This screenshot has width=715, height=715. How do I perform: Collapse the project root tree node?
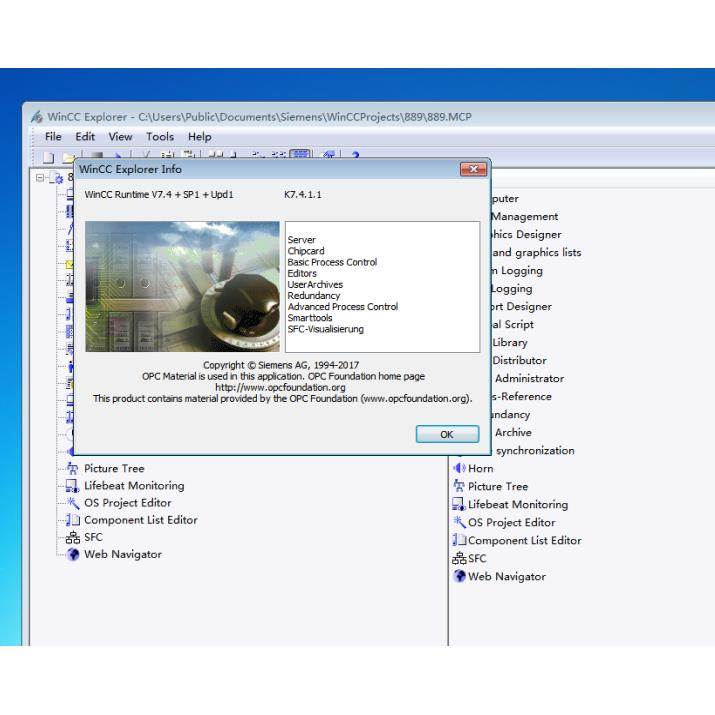click(x=40, y=177)
